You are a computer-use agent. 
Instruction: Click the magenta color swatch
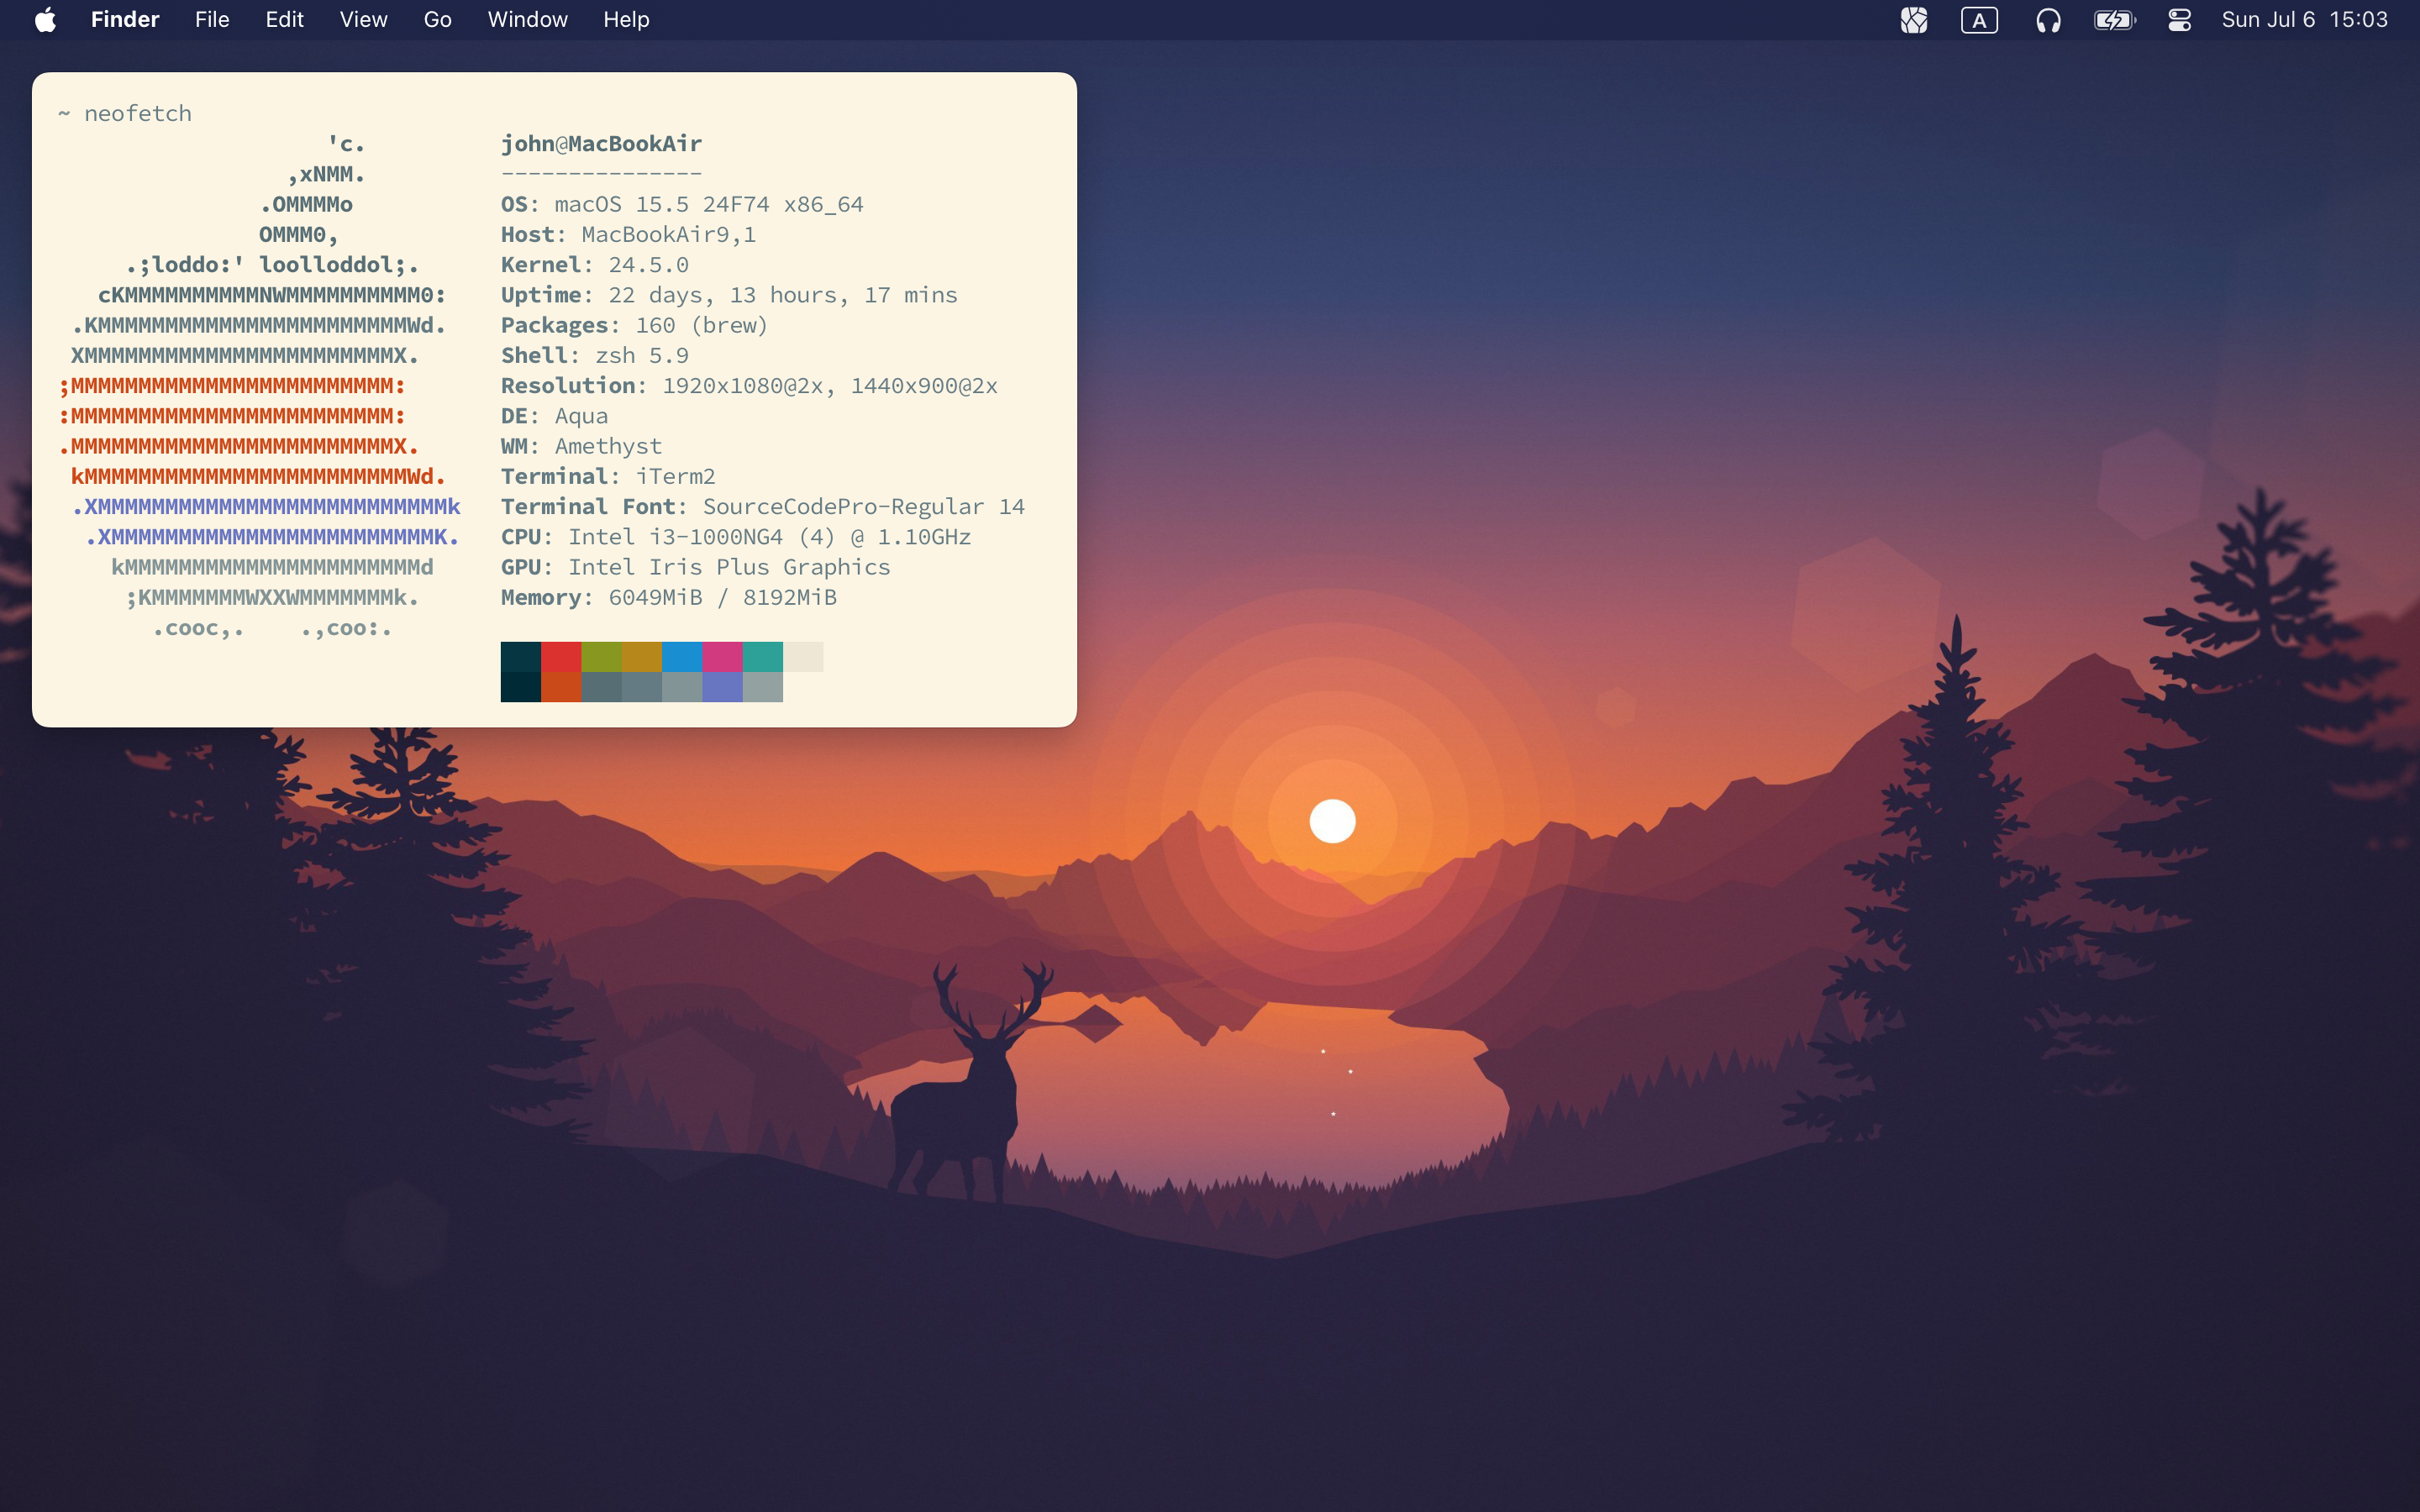722,656
